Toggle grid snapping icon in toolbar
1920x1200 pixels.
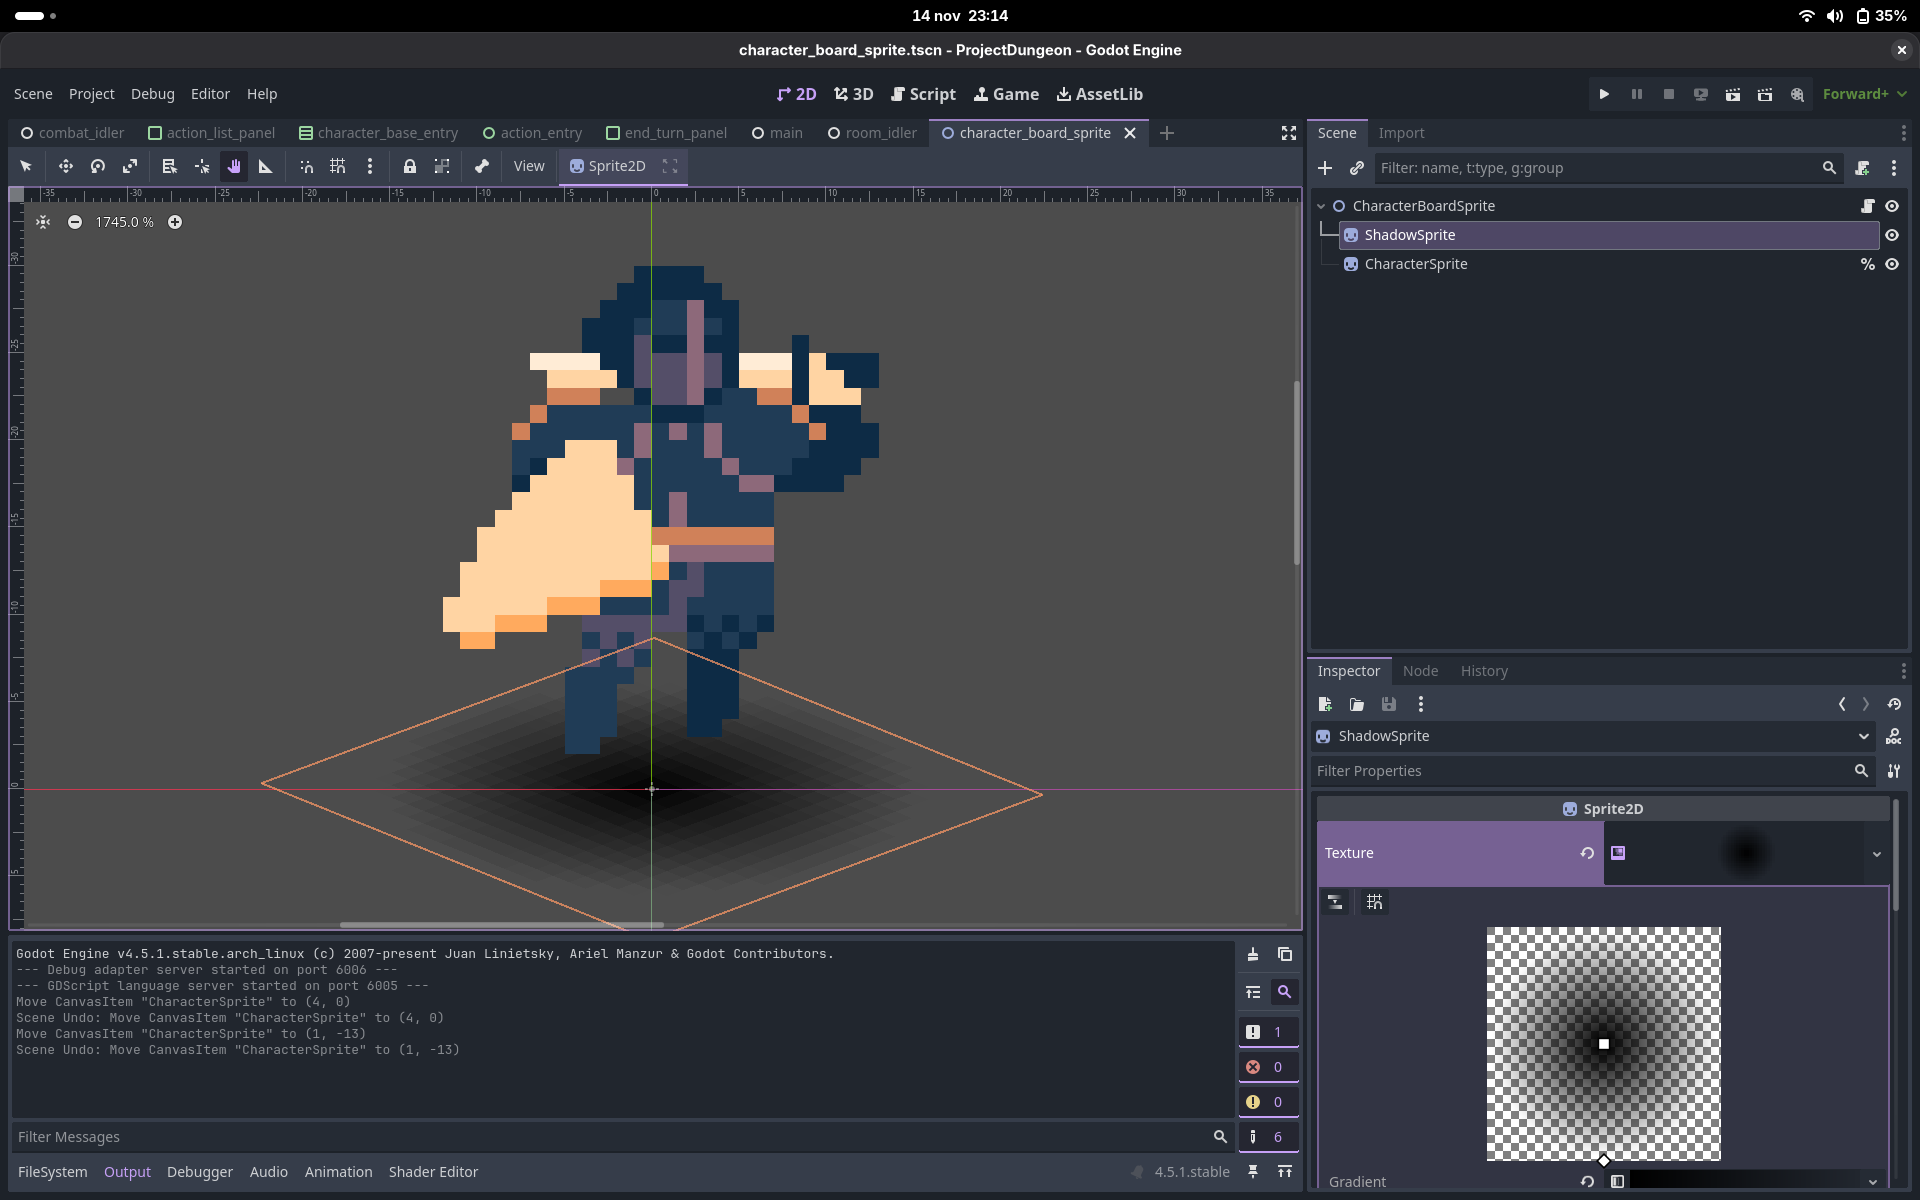[338, 166]
